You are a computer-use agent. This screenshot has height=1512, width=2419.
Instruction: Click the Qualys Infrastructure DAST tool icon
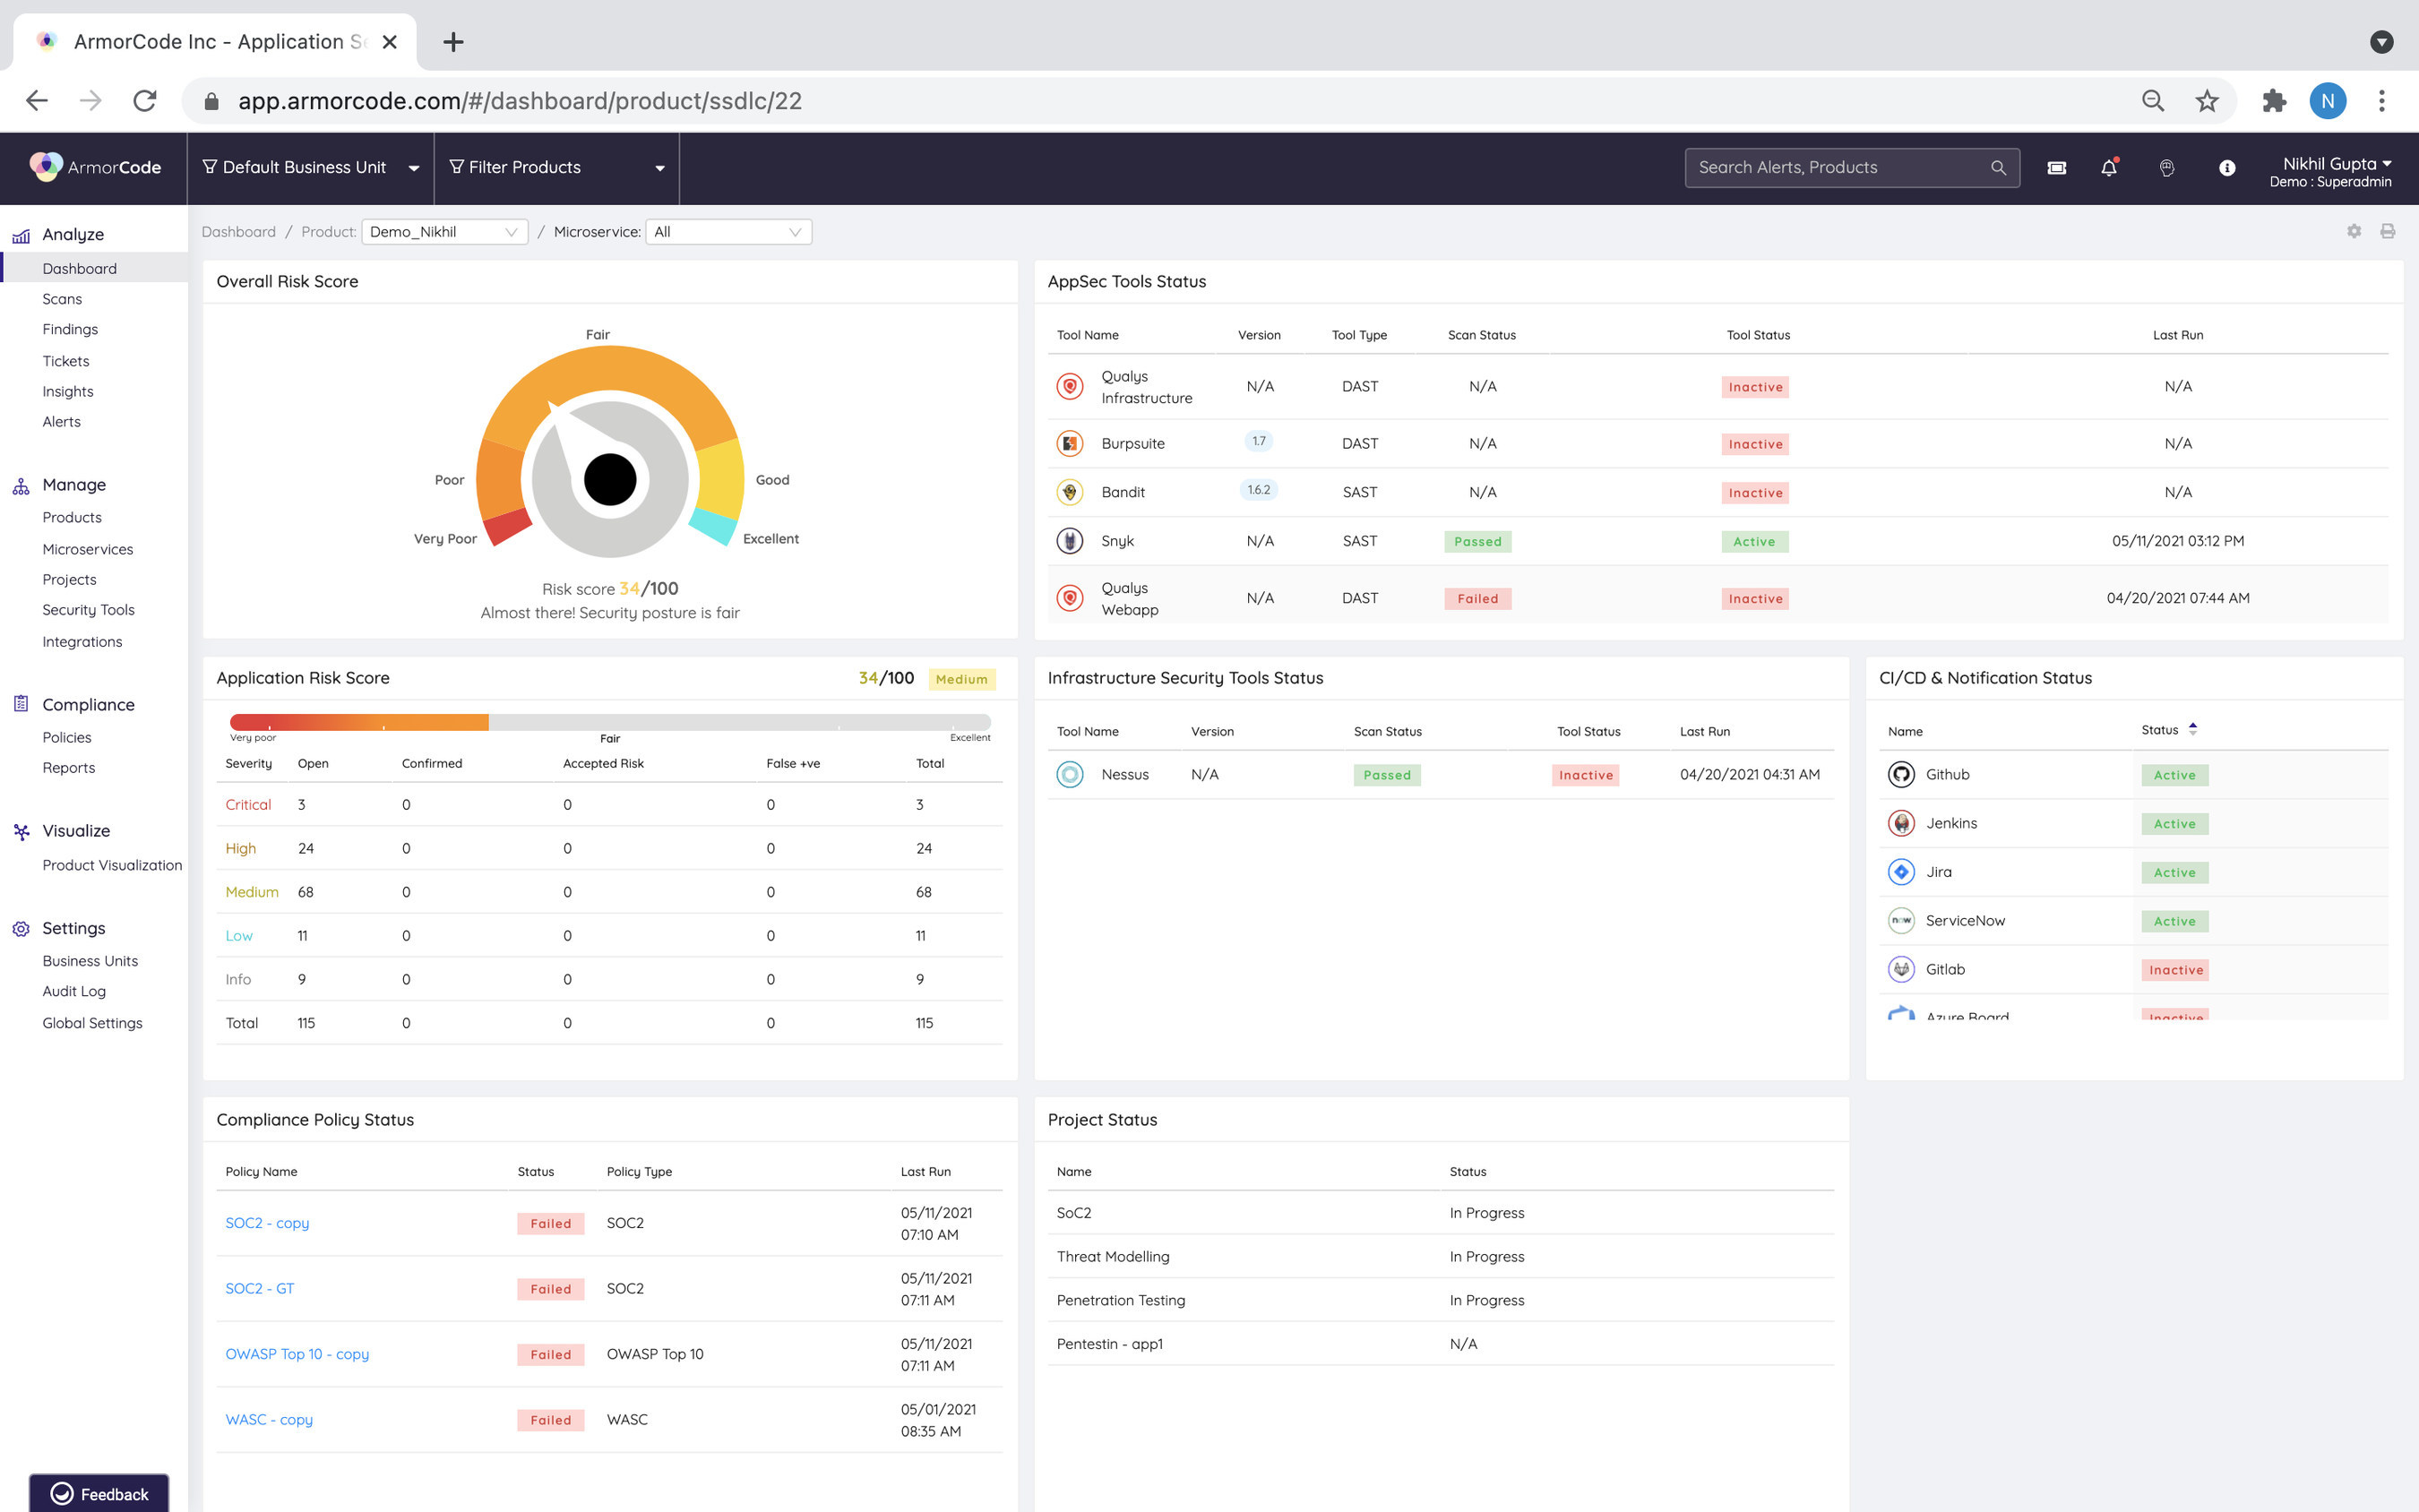point(1068,385)
